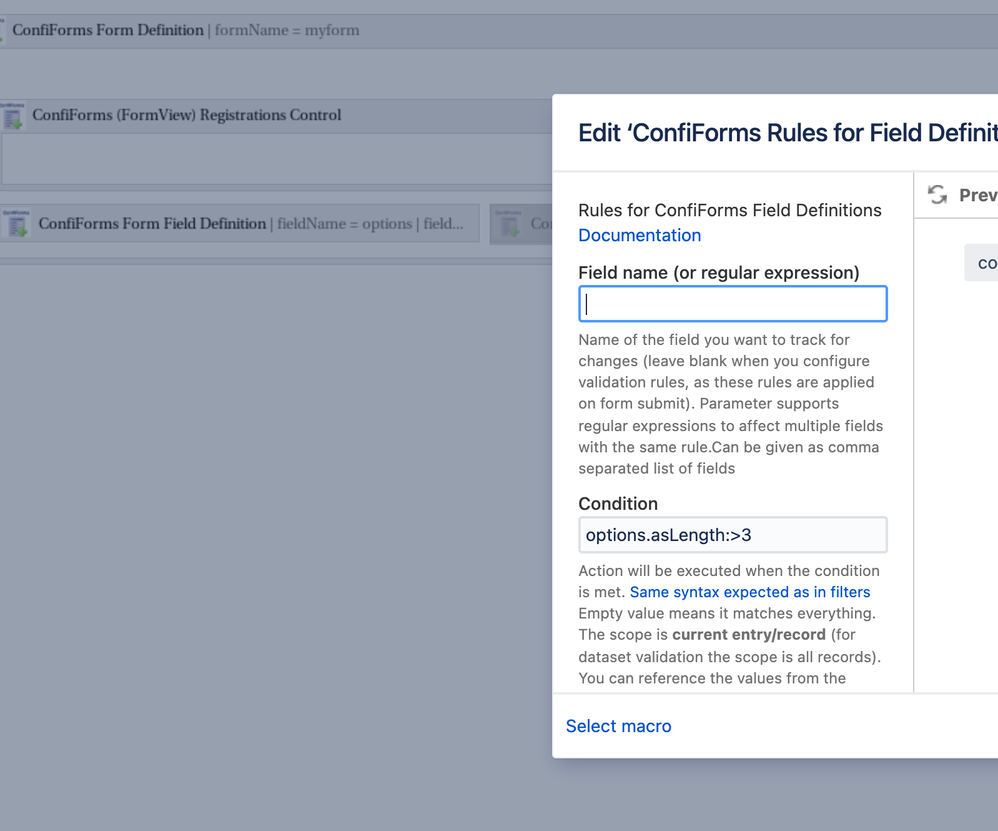This screenshot has height=831, width=998.
Task: Click the Preview refresh icon
Action: [x=937, y=195]
